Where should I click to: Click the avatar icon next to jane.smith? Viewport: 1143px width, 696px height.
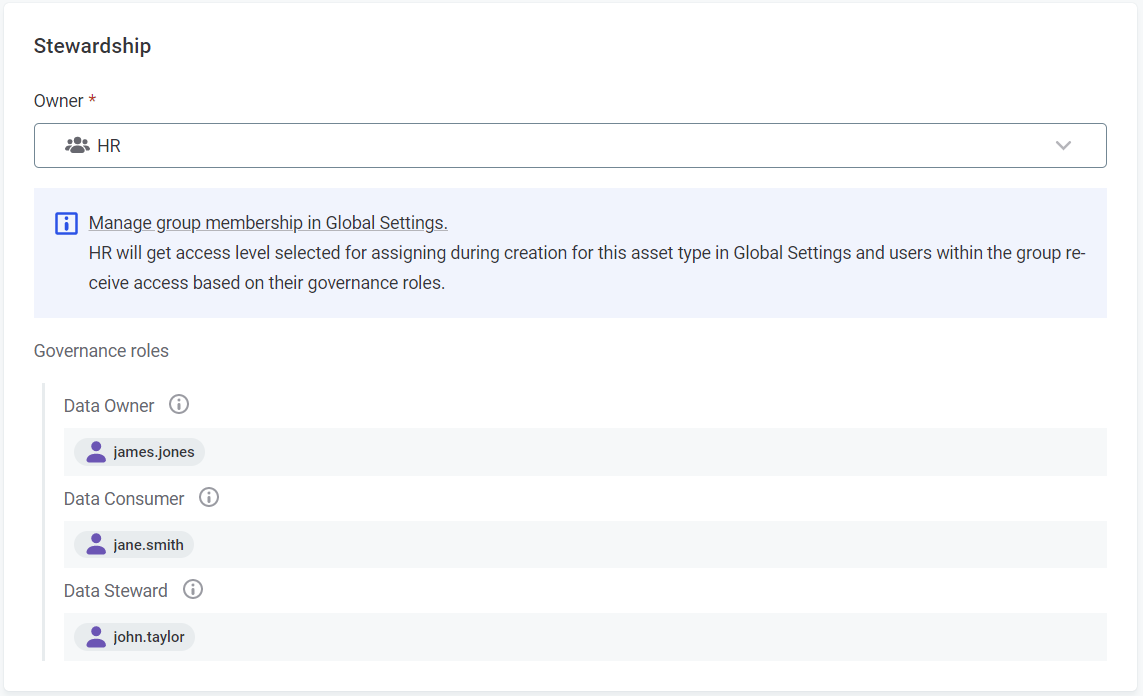pyautogui.click(x=96, y=544)
